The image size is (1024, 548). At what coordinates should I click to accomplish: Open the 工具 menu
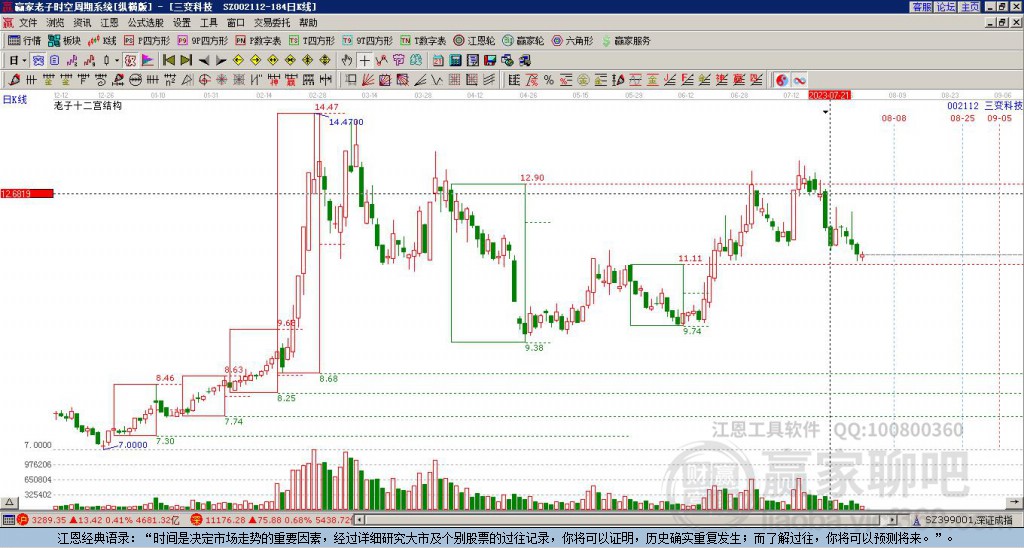(209, 23)
